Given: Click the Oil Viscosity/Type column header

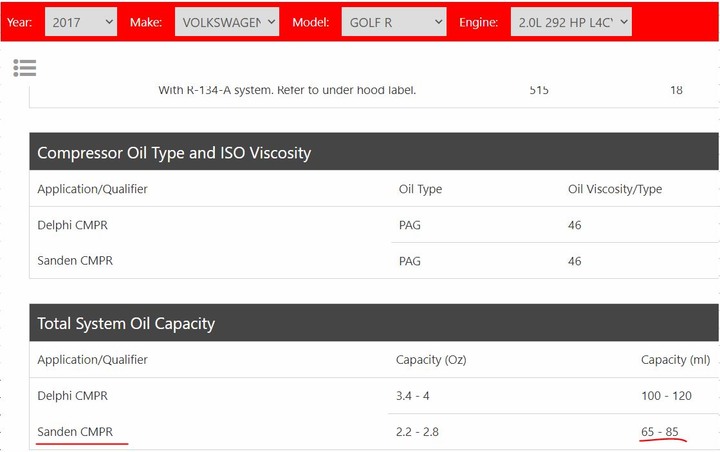Looking at the screenshot, I should [x=615, y=189].
